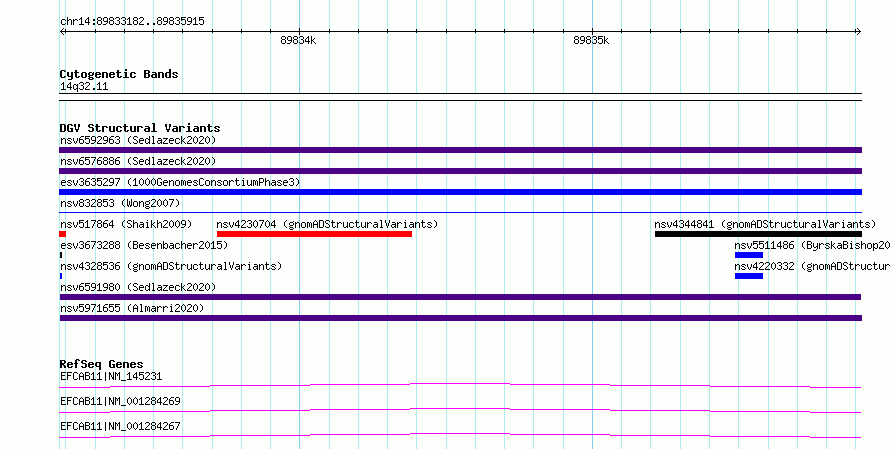Image resolution: width=890 pixels, height=449 pixels.
Task: Open the nsv4230704 gnomAD variant label
Action: point(327,224)
